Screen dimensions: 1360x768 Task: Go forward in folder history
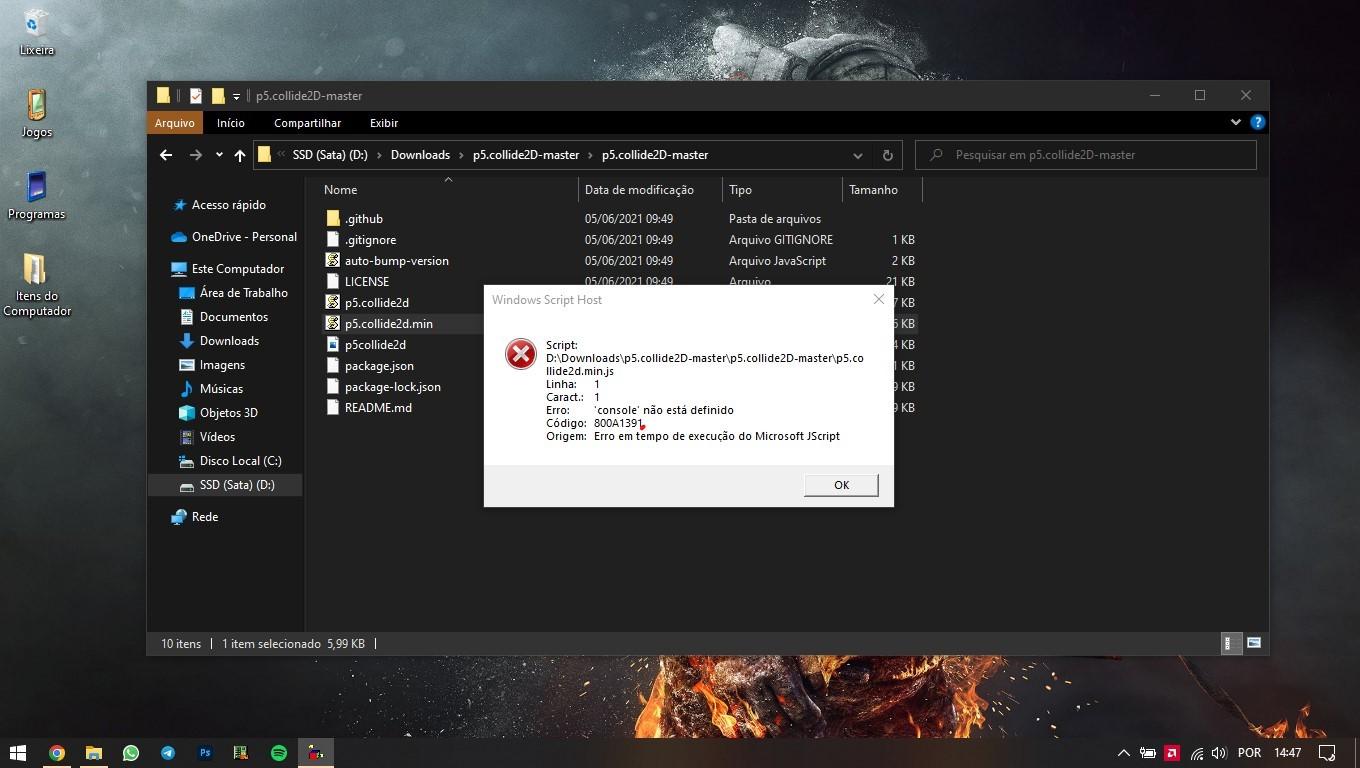(x=195, y=155)
